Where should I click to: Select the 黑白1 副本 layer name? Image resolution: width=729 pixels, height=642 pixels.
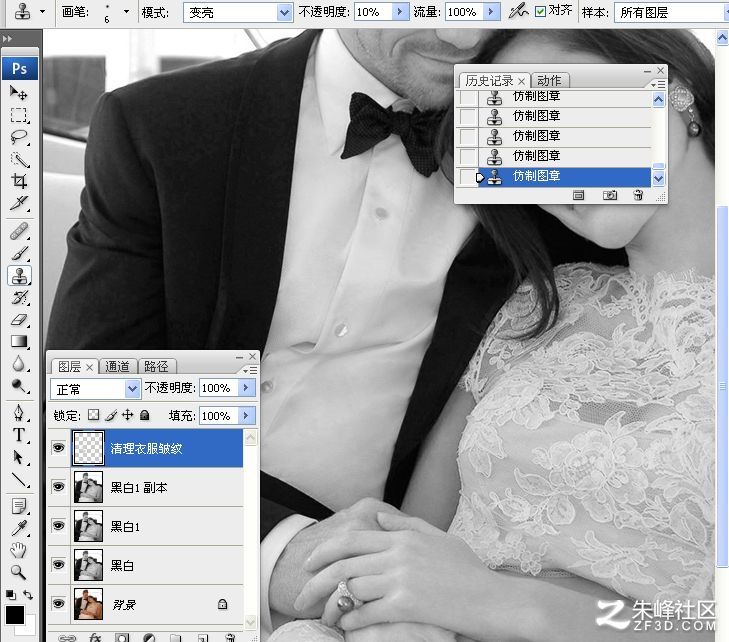tap(139, 487)
